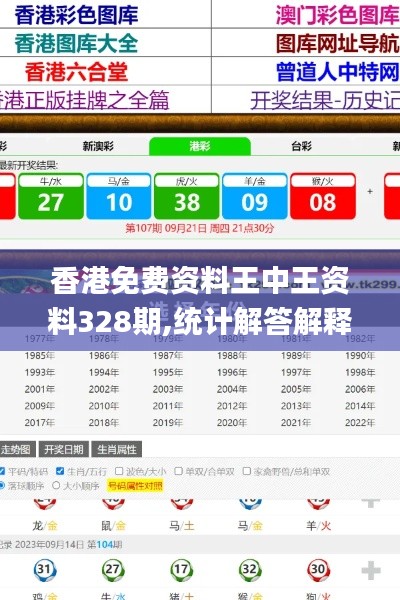
Task: Select year 1990年
Action: coord(360,355)
